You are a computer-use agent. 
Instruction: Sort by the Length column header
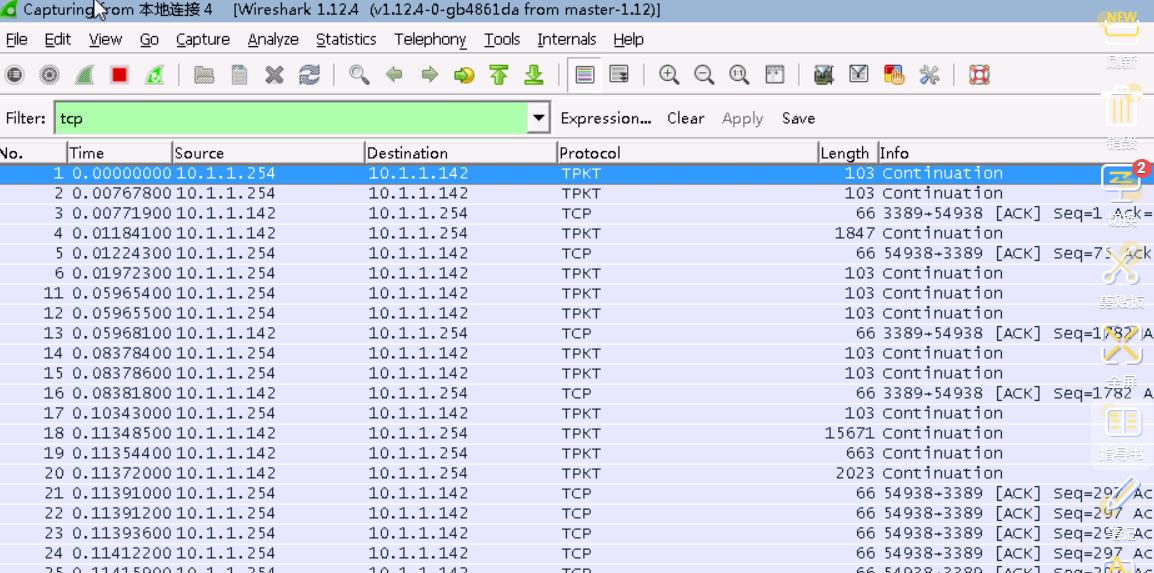click(x=849, y=153)
